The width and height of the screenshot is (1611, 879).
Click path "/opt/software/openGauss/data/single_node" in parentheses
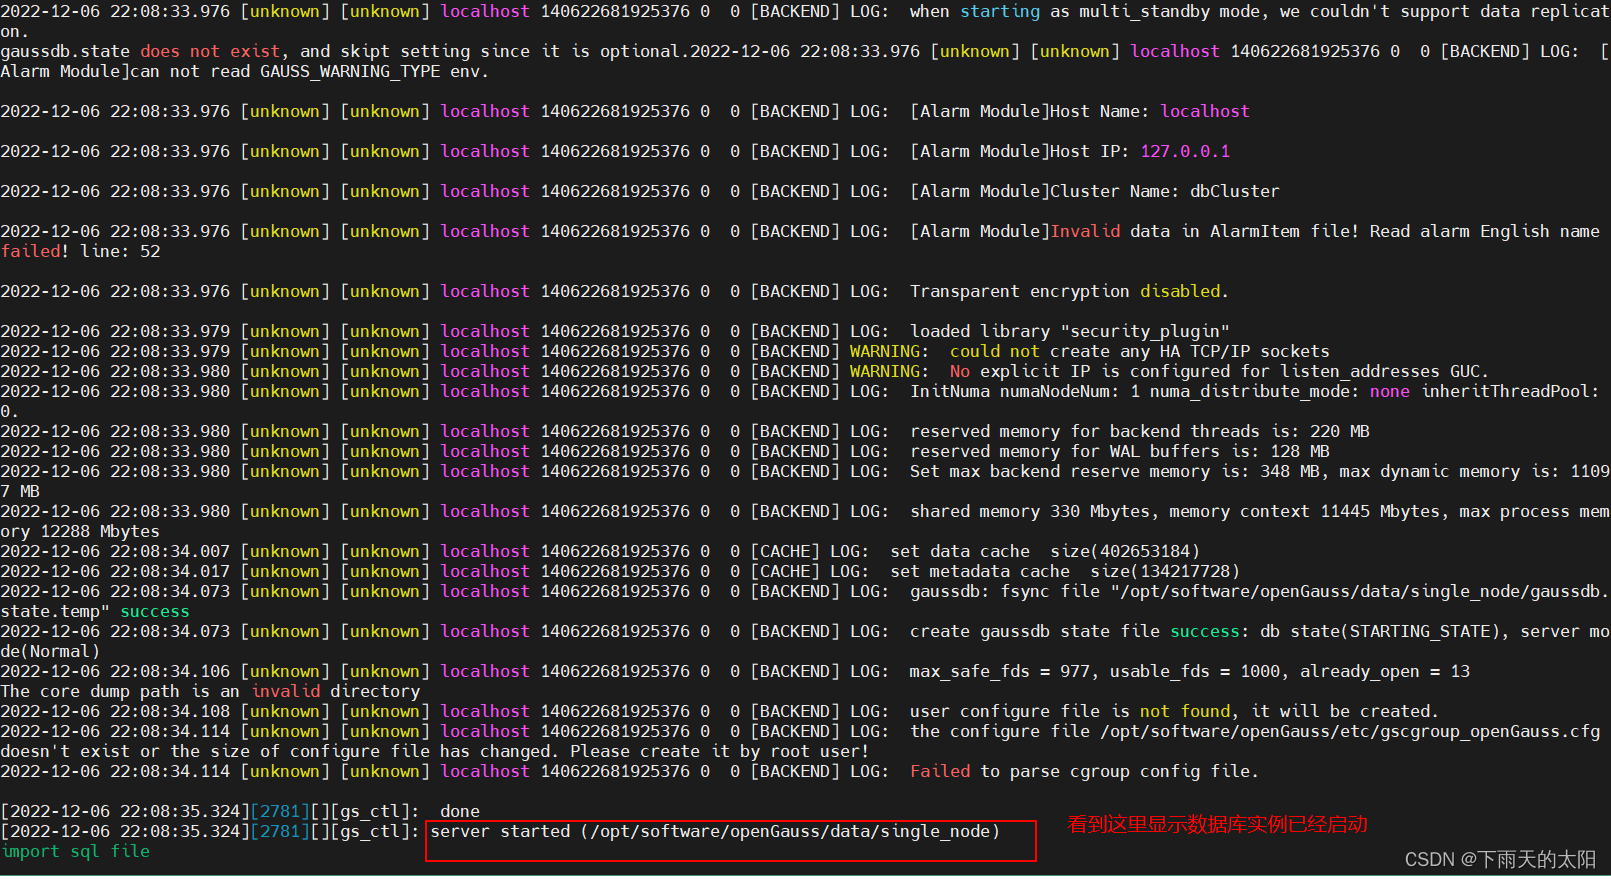pos(790,832)
